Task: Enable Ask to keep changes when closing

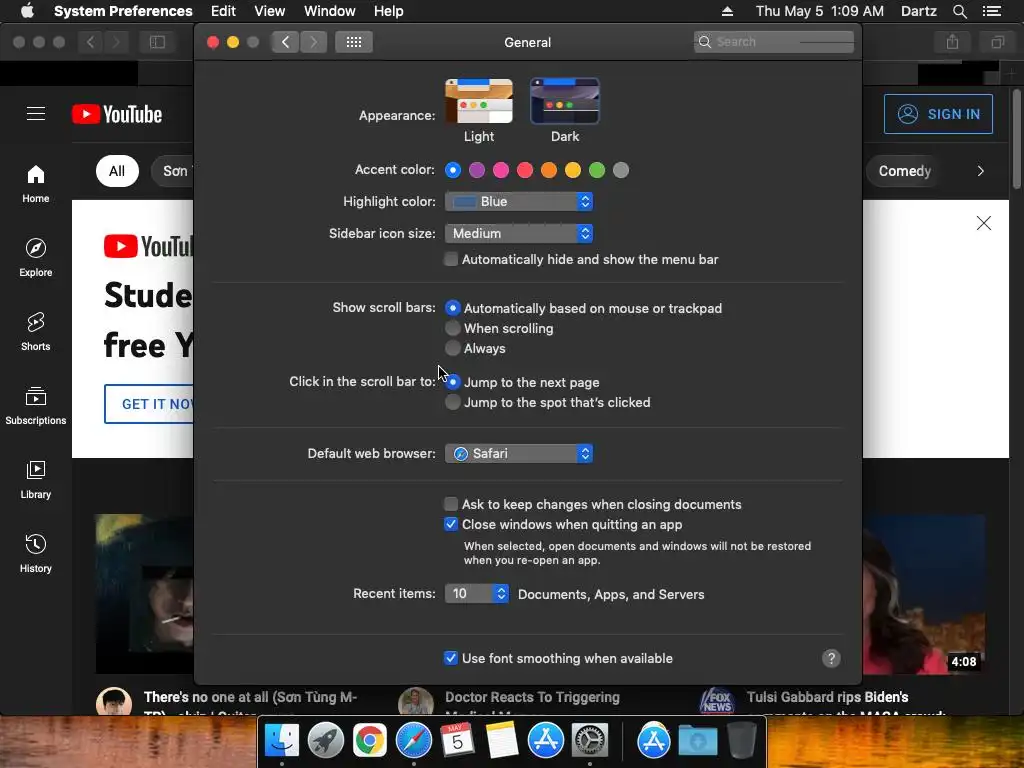Action: (451, 504)
